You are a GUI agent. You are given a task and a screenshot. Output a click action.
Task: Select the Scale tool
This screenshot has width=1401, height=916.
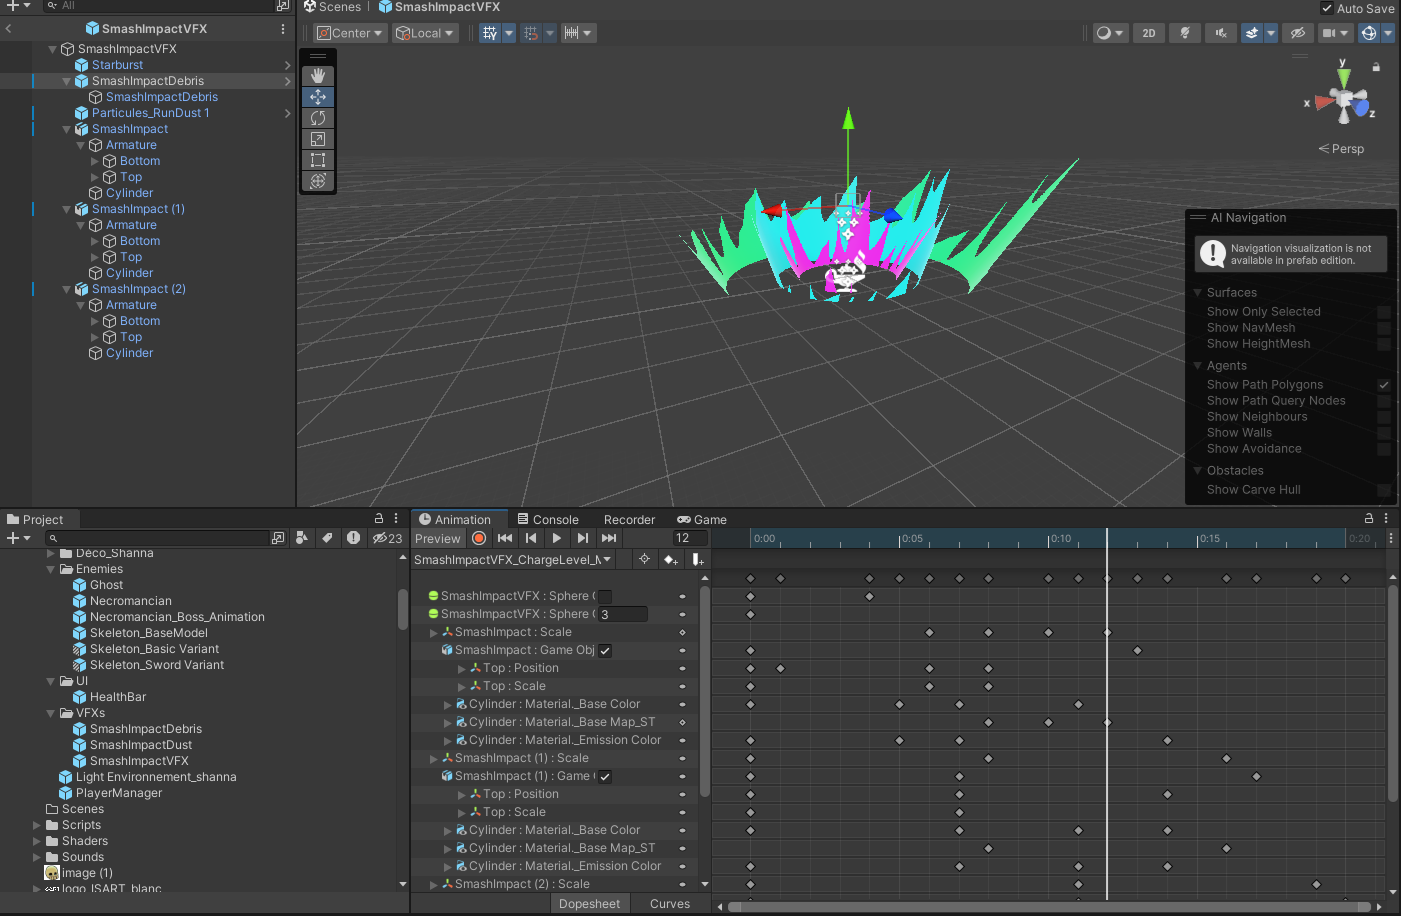pyautogui.click(x=318, y=139)
